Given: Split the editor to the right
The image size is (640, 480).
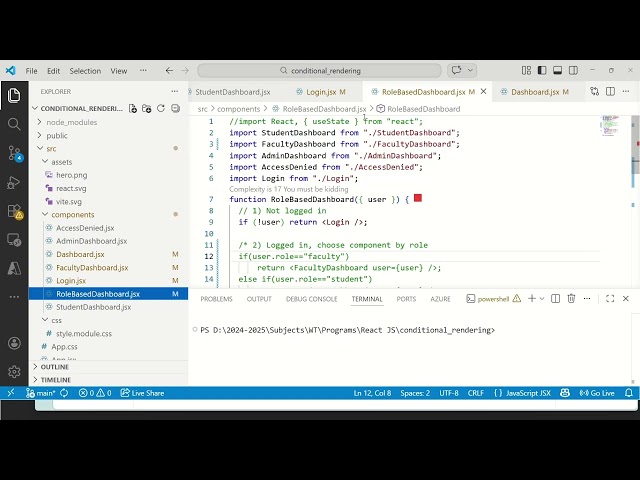Looking at the screenshot, I should click(x=611, y=91).
